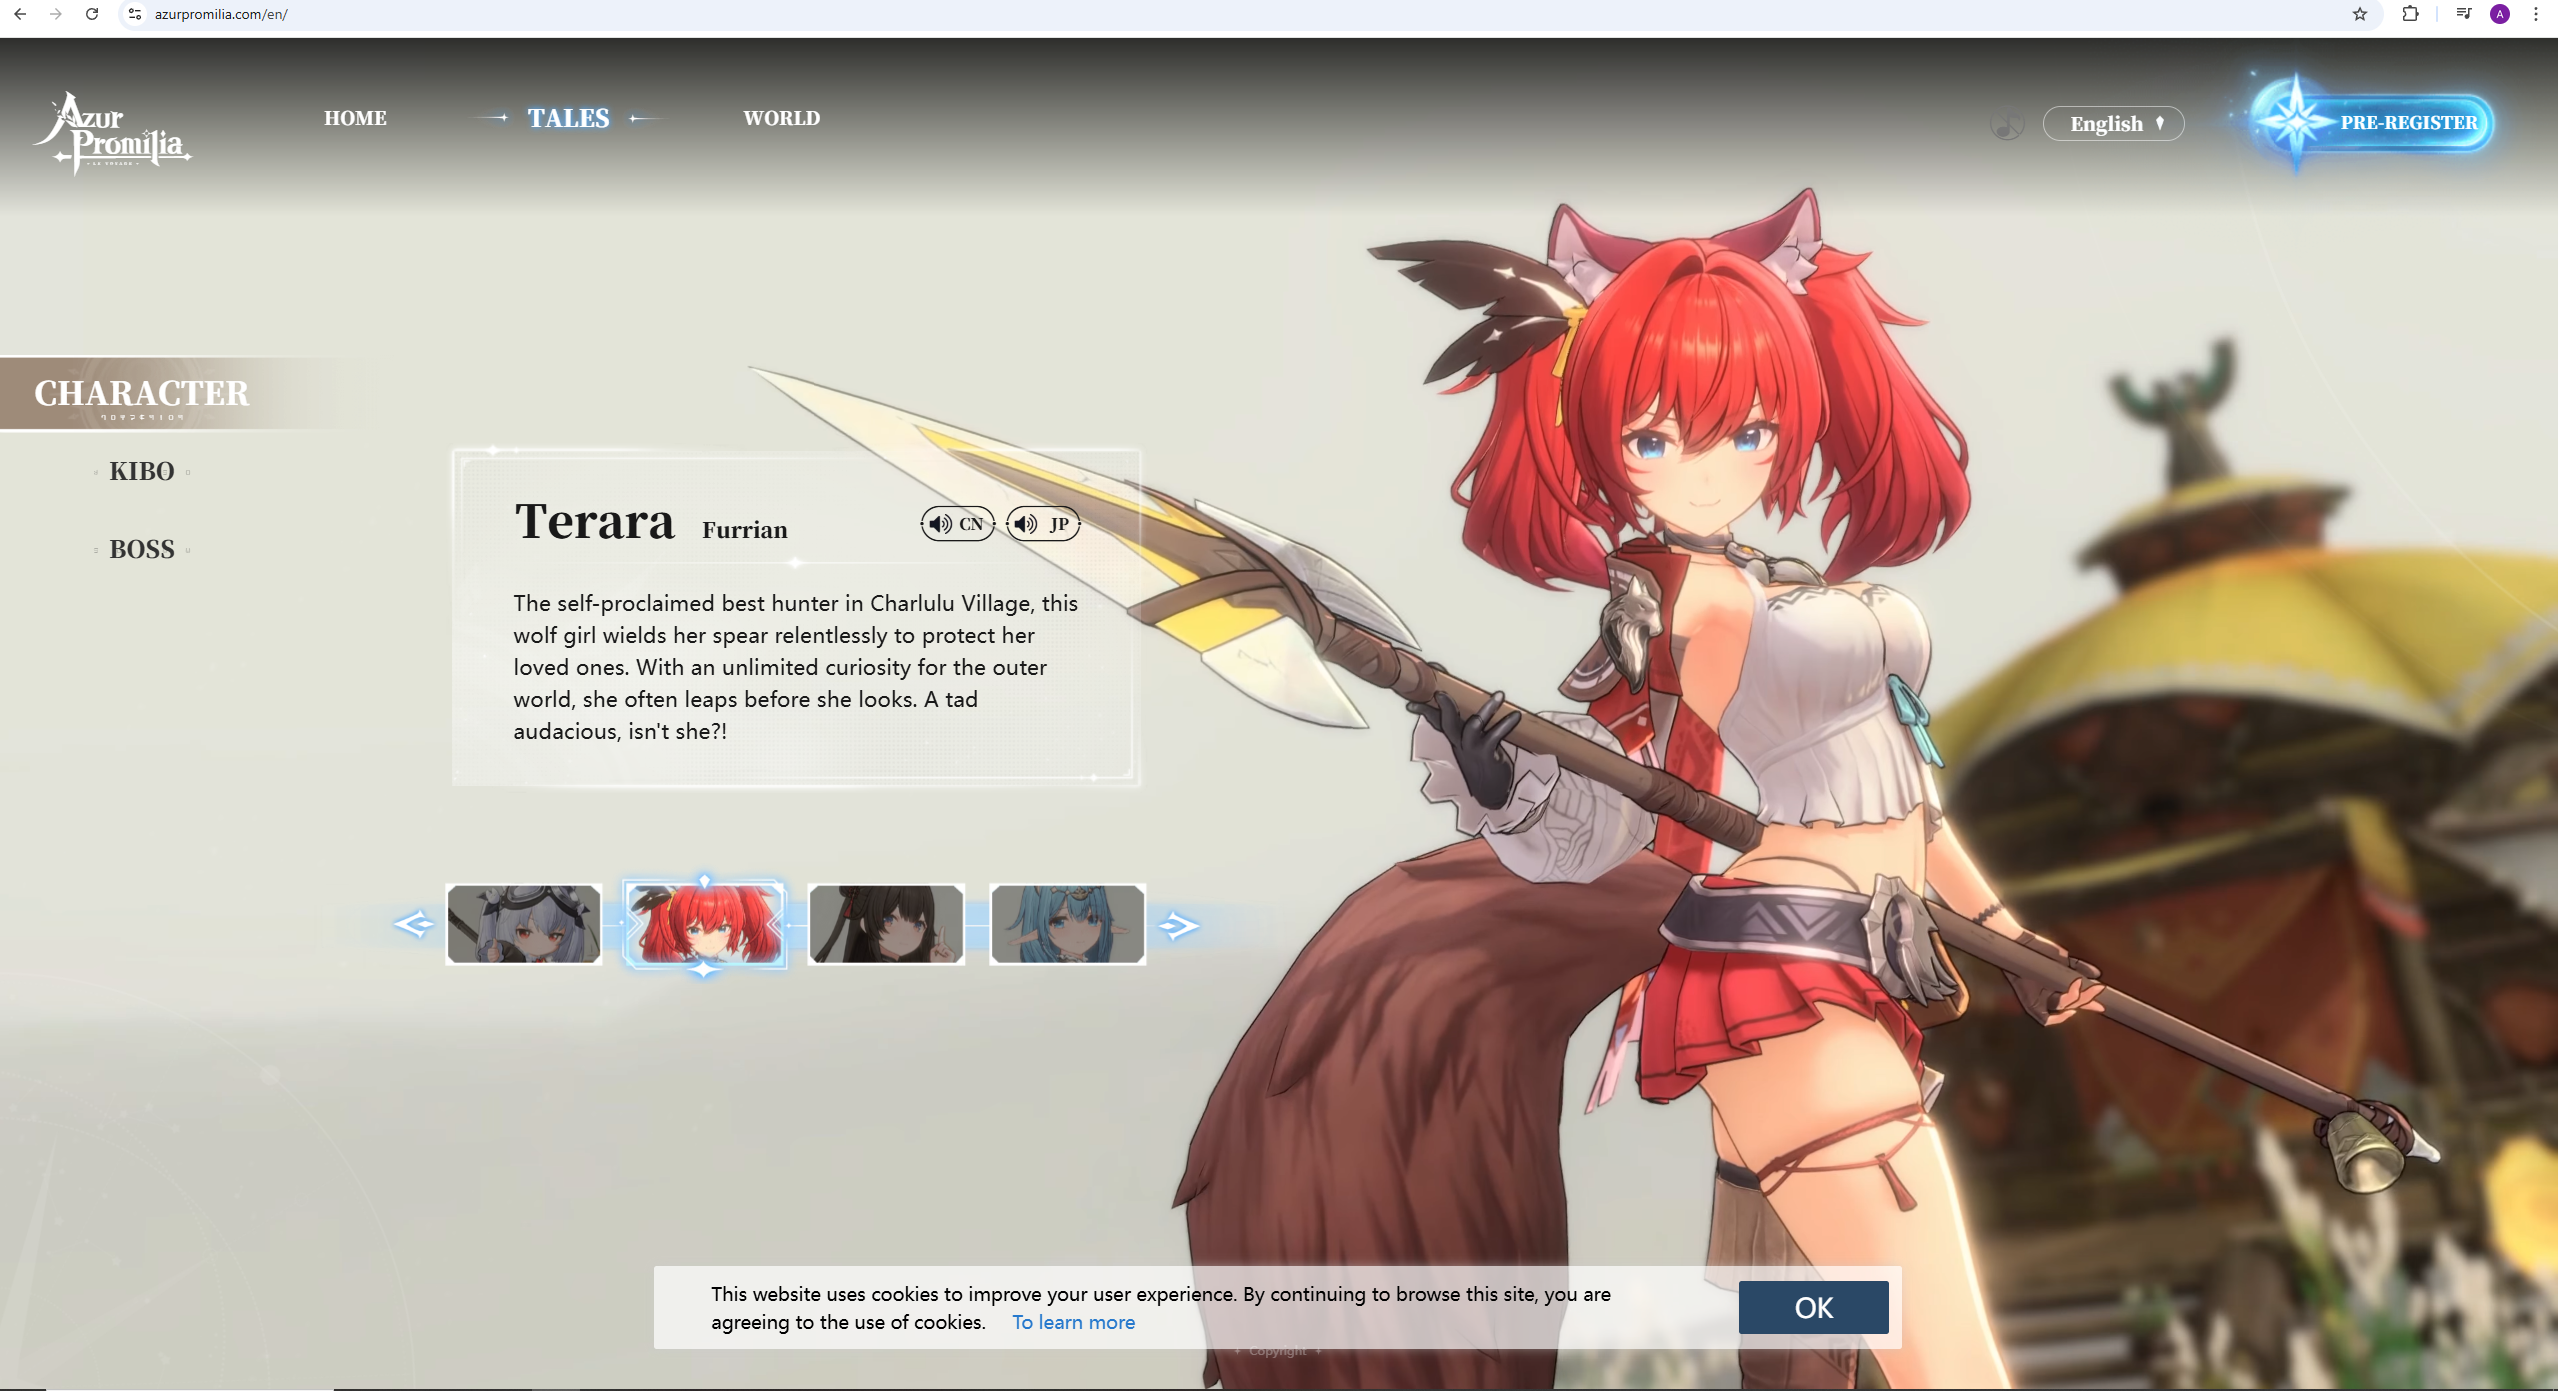
Task: Click the previous character arrow
Action: pyautogui.click(x=413, y=924)
